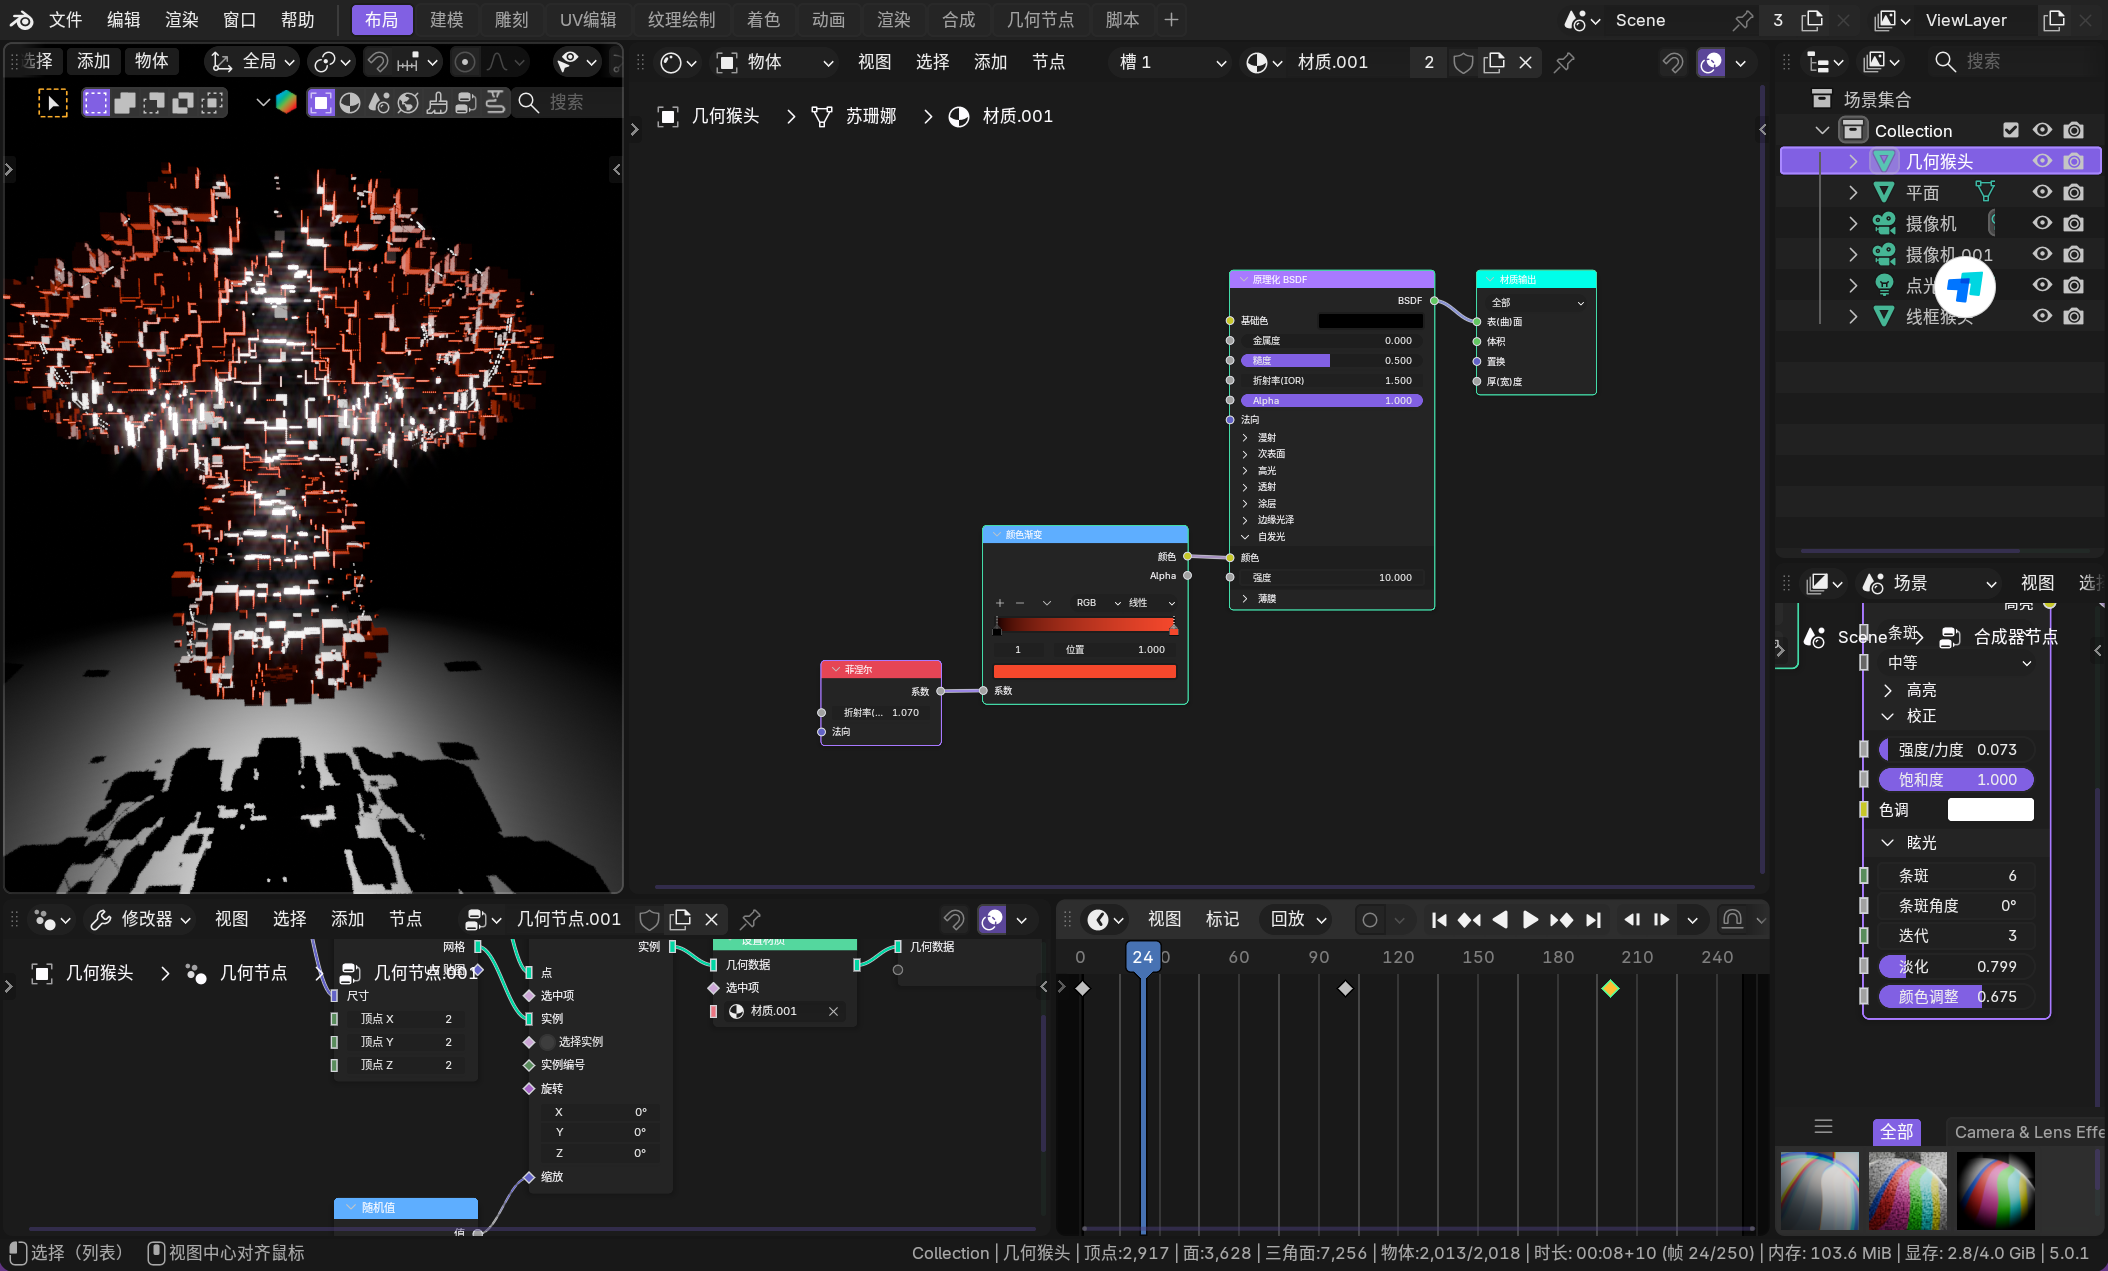This screenshot has width=2108, height=1271.
Task: Click the play animation button in timeline
Action: pyautogui.click(x=1529, y=920)
